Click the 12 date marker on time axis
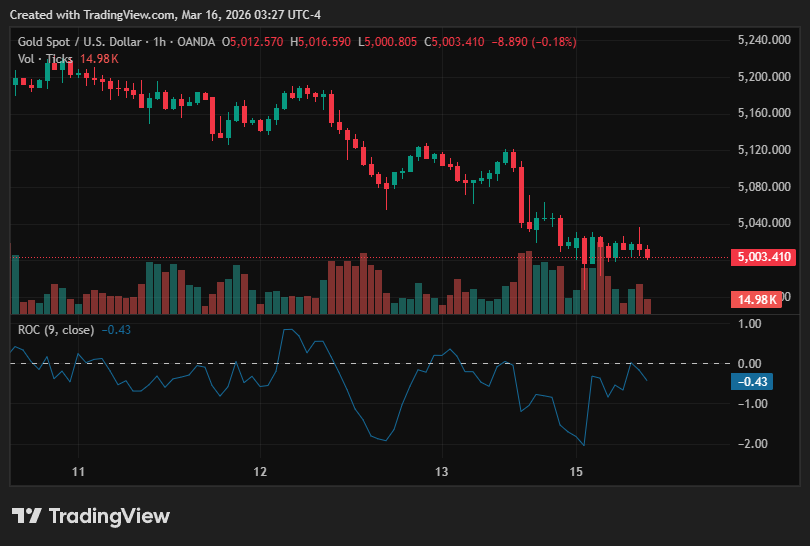 (260, 472)
